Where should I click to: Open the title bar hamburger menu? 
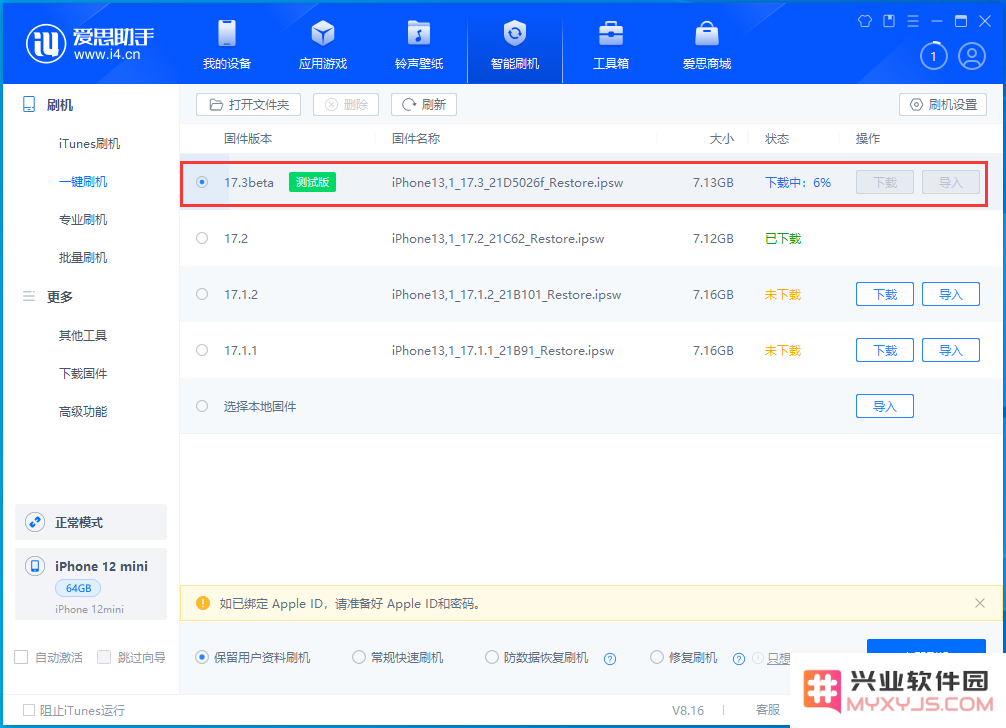coord(913,21)
